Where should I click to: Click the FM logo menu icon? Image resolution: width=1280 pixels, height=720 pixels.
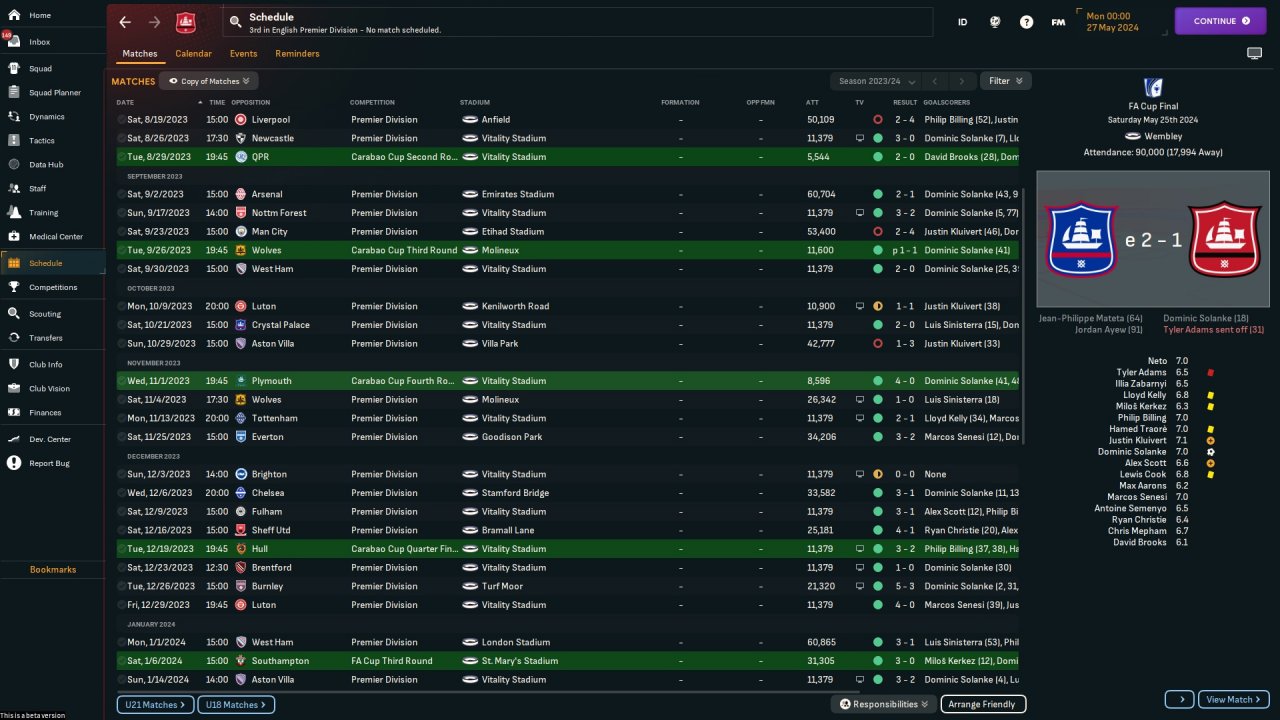click(1058, 22)
